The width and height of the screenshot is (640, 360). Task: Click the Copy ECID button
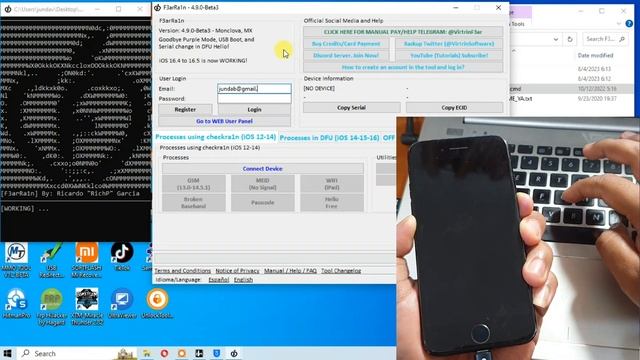pos(454,108)
